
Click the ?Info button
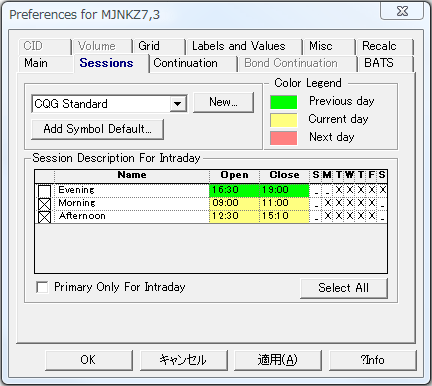(373, 360)
